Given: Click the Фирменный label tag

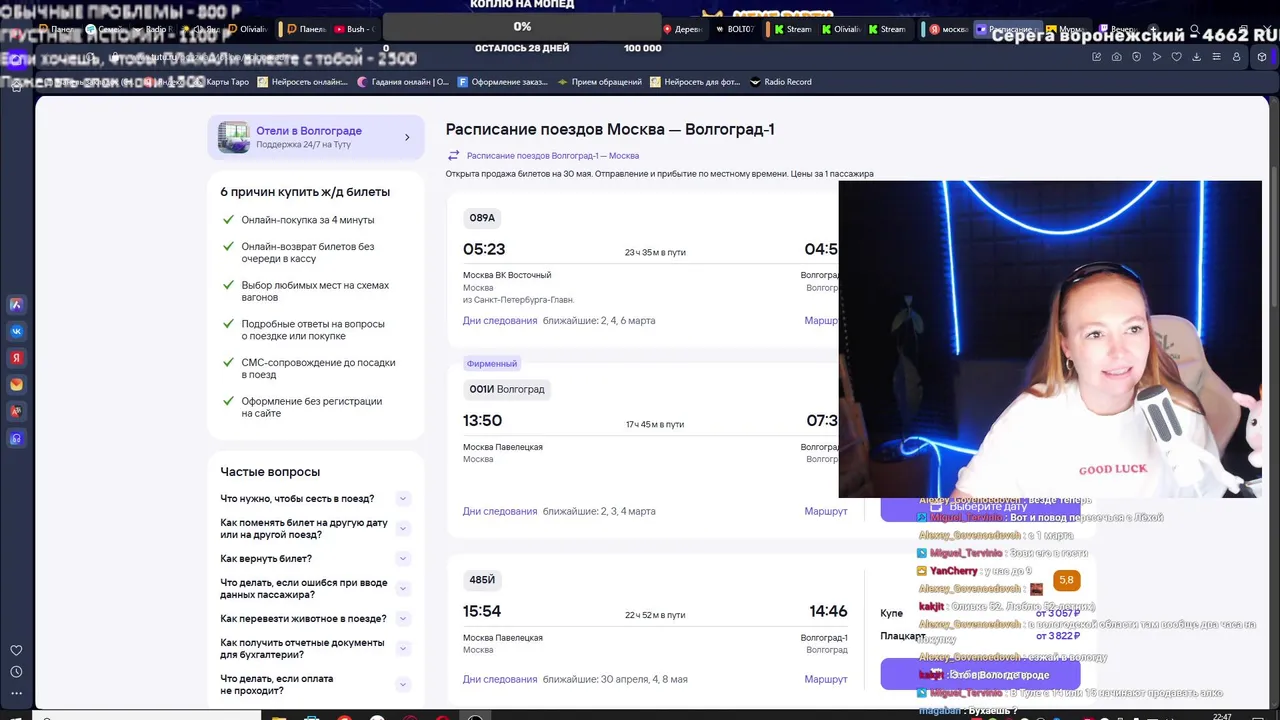Looking at the screenshot, I should tap(491, 364).
